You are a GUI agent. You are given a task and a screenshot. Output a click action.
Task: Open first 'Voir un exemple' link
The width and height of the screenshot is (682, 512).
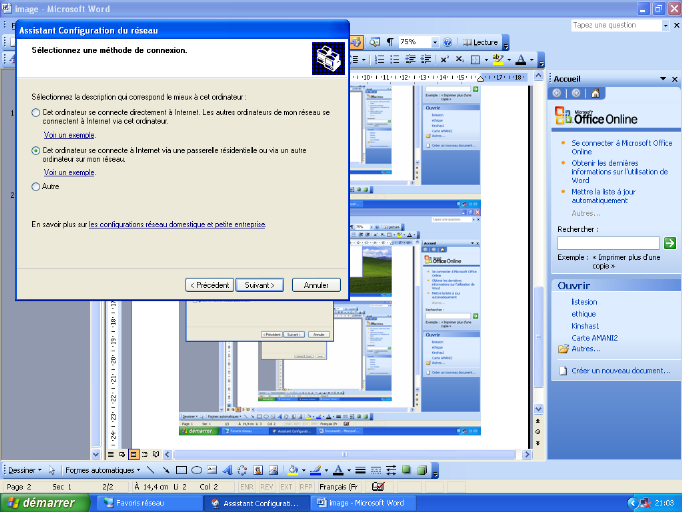(x=69, y=135)
